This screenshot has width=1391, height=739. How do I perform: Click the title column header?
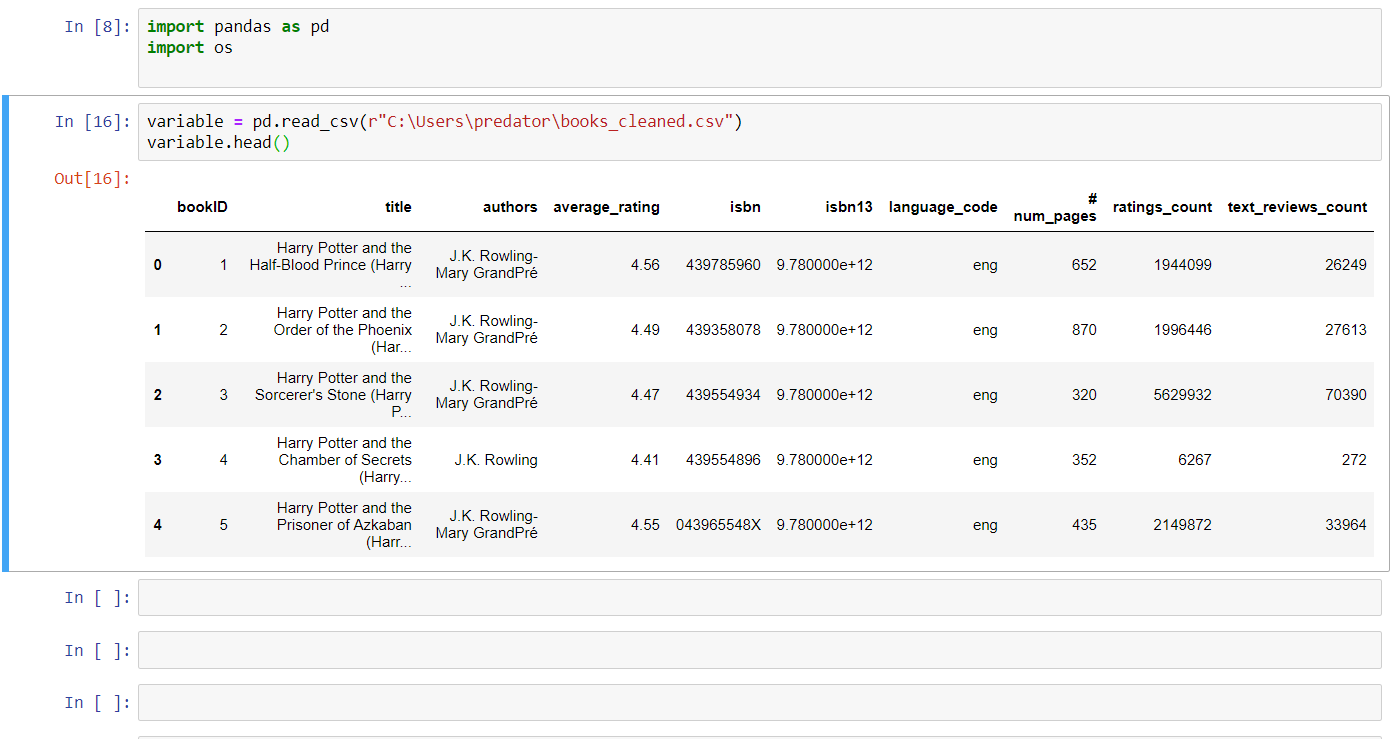tap(397, 207)
